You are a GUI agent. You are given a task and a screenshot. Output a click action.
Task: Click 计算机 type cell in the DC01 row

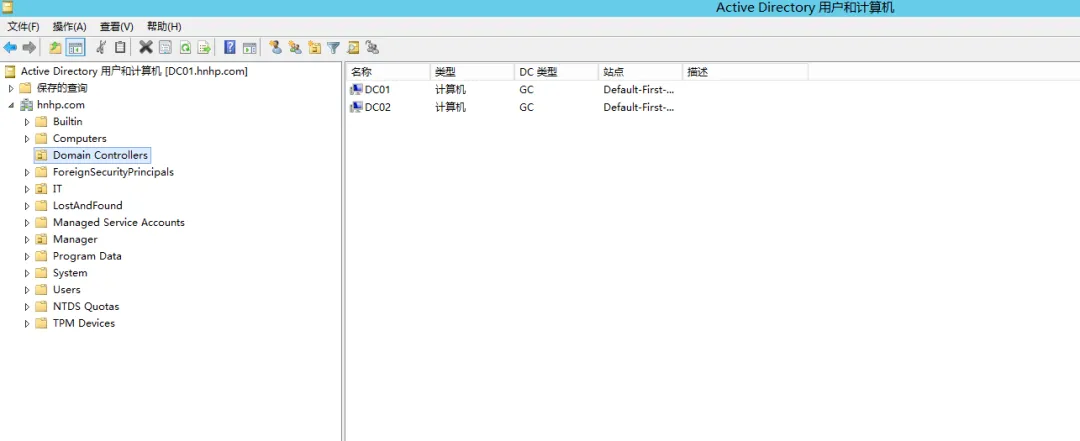[x=450, y=90]
